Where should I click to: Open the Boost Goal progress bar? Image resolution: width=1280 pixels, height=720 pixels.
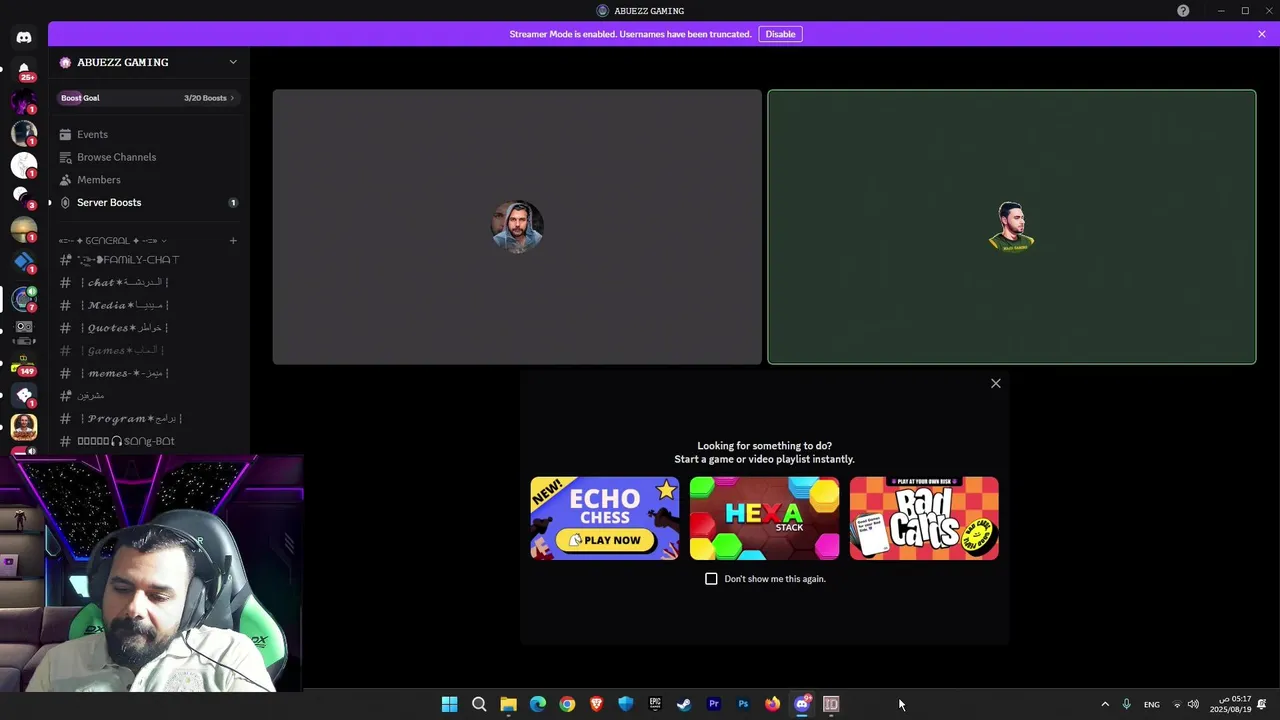[149, 98]
